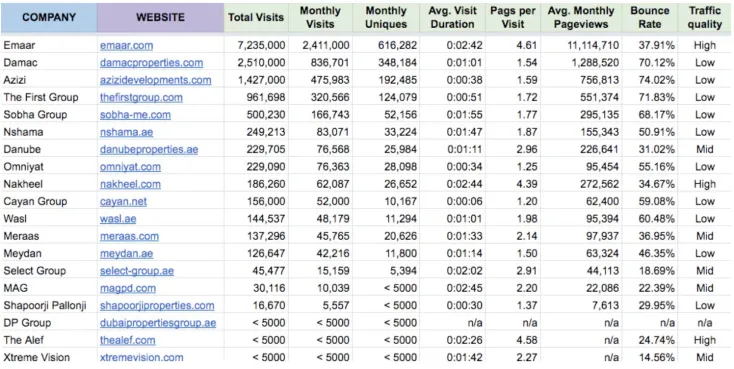Click the Total Visits header
Image resolution: width=734 pixels, height=369 pixels.
(x=256, y=17)
